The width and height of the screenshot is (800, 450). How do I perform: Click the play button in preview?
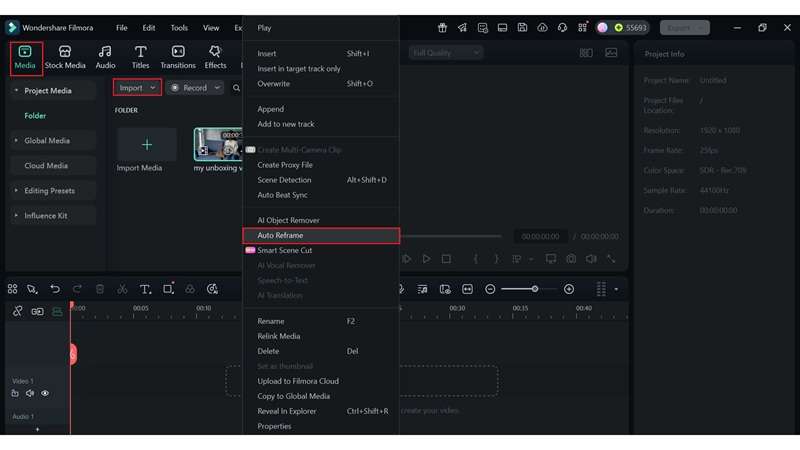coord(426,259)
